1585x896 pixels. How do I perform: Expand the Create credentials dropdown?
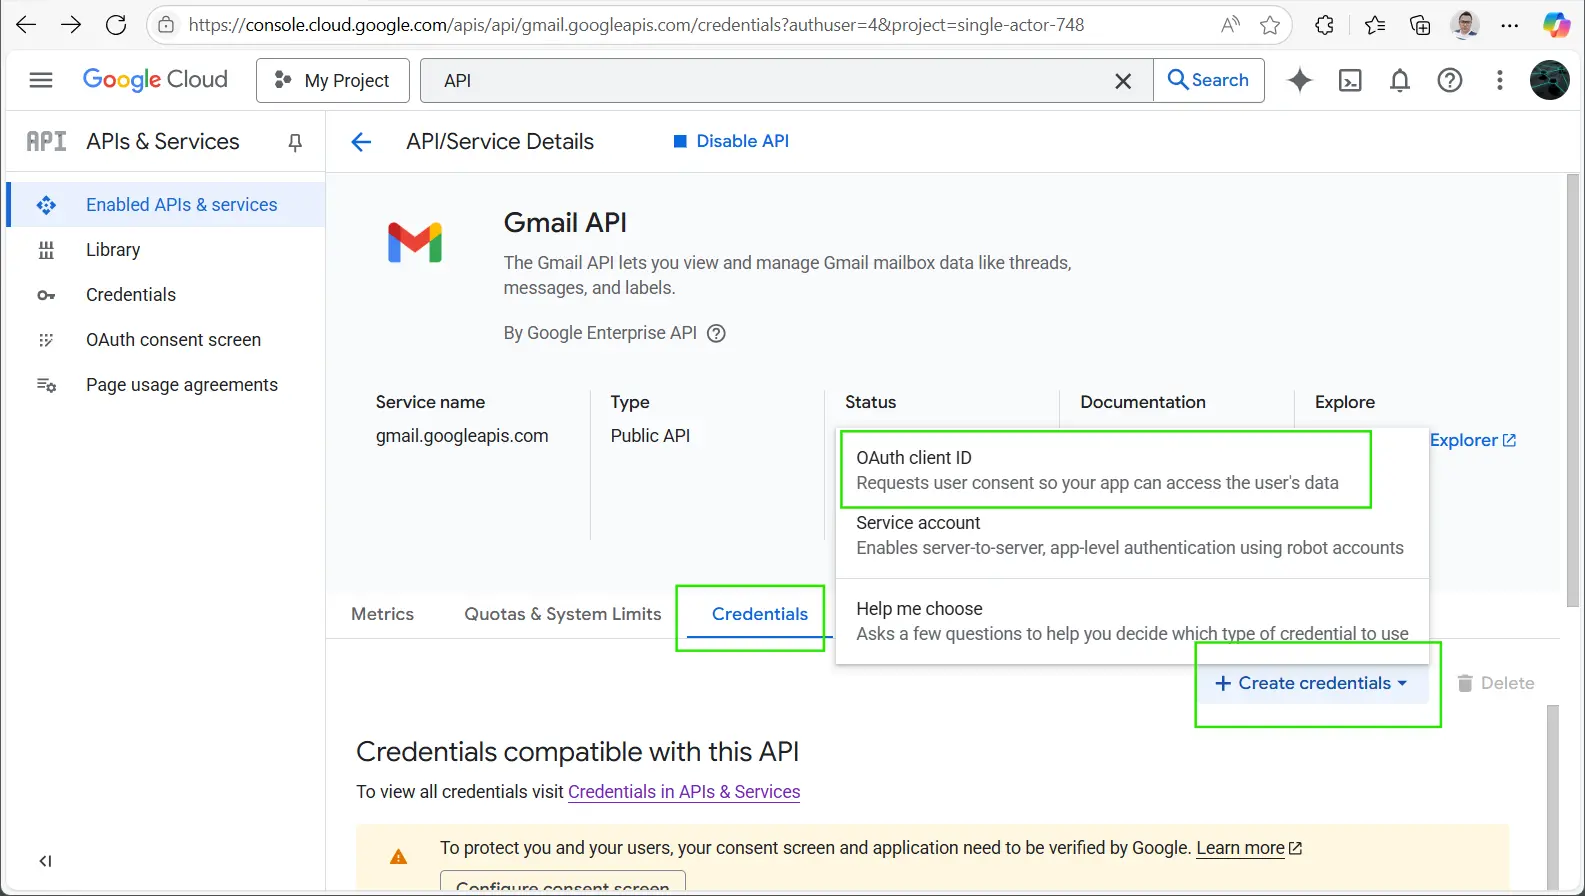(1311, 683)
